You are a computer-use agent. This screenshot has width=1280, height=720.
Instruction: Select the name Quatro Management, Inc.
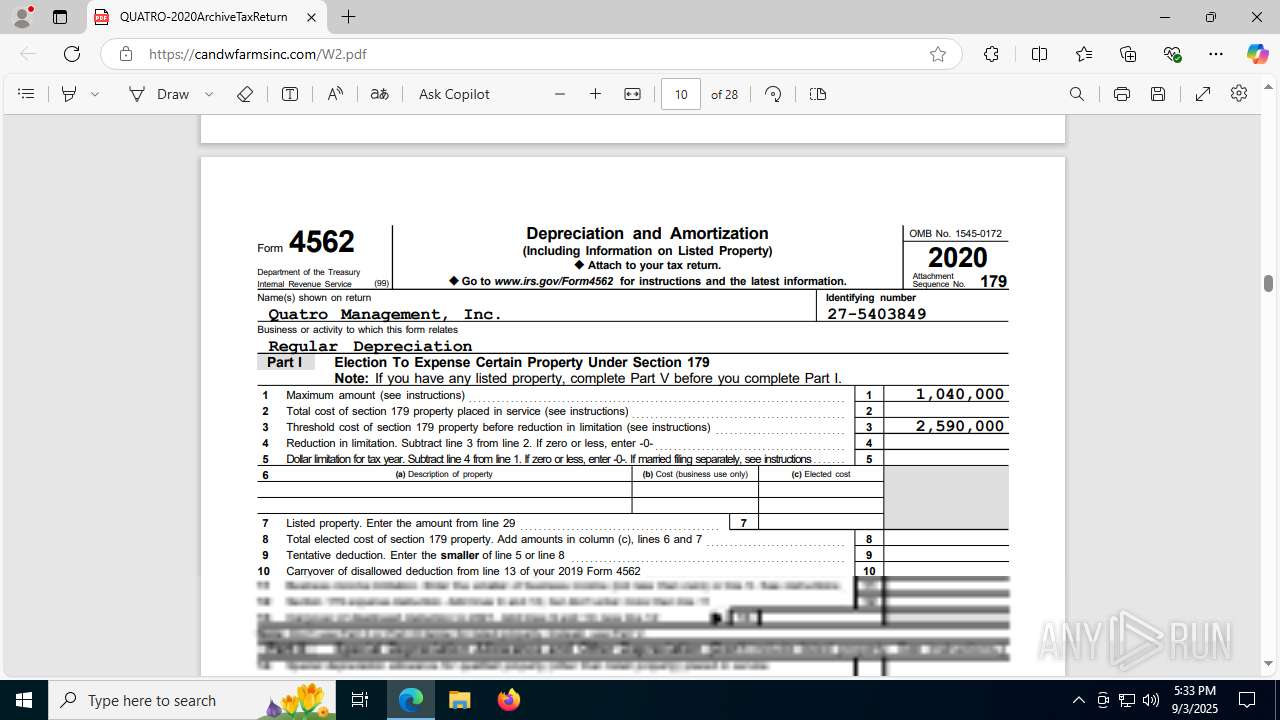pos(385,315)
